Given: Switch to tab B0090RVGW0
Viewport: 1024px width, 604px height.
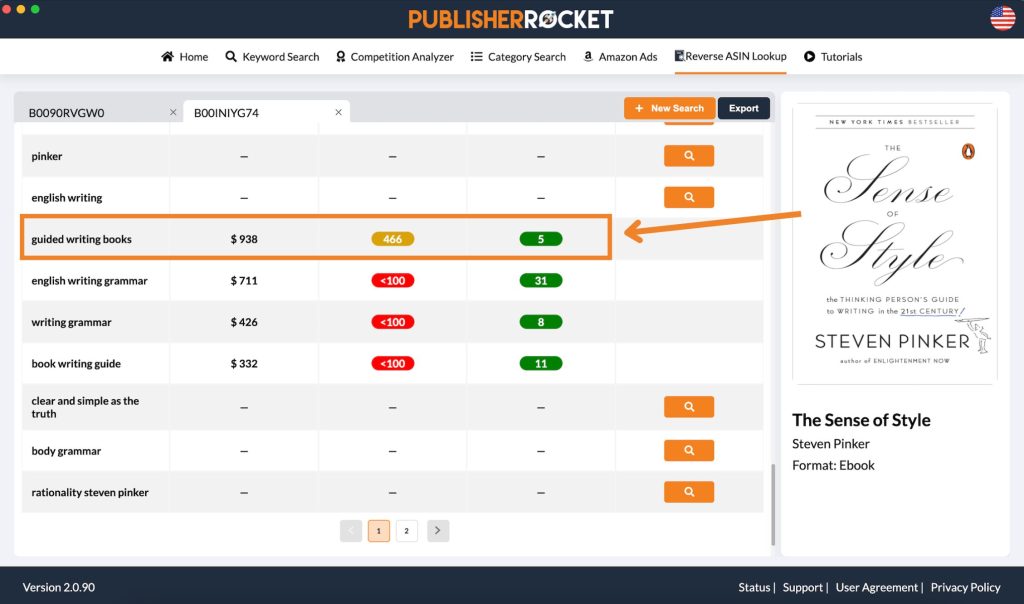Looking at the screenshot, I should pyautogui.click(x=67, y=113).
